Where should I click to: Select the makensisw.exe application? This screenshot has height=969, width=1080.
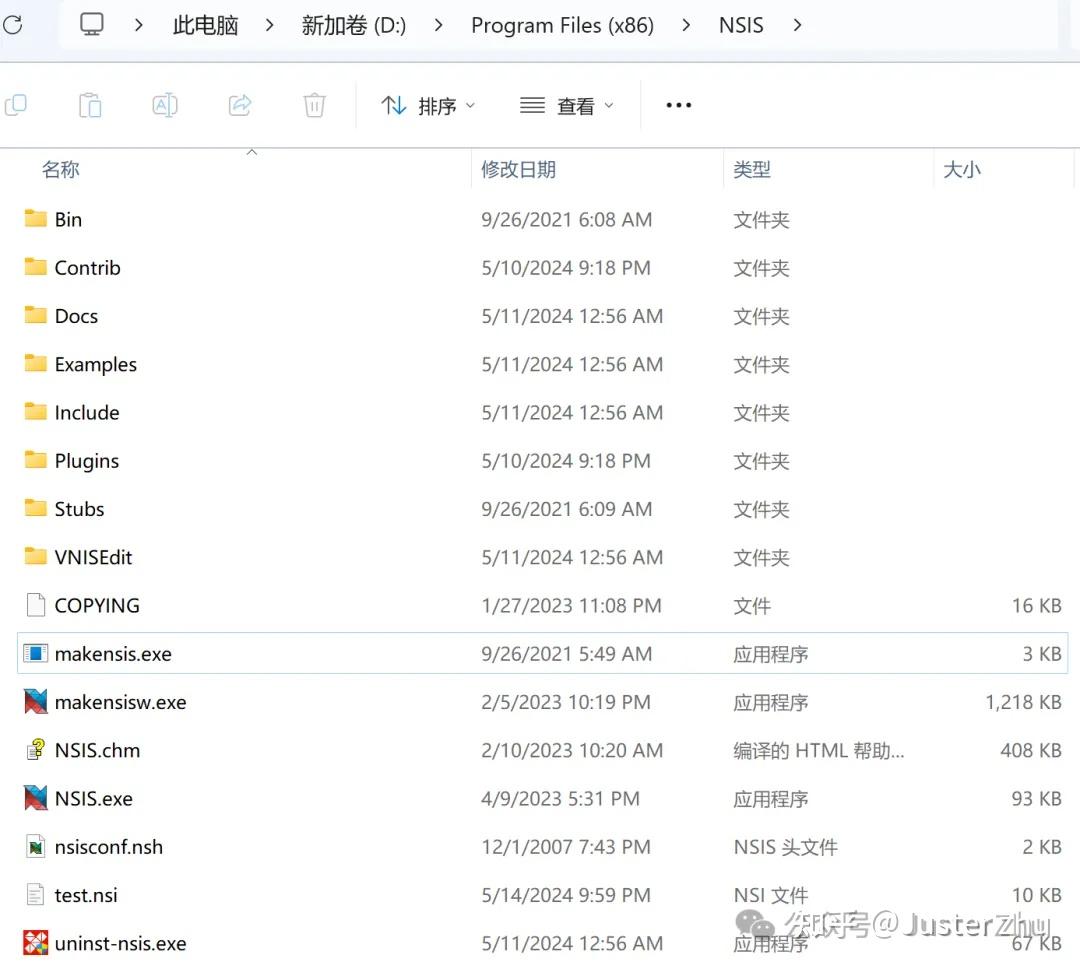(x=119, y=702)
